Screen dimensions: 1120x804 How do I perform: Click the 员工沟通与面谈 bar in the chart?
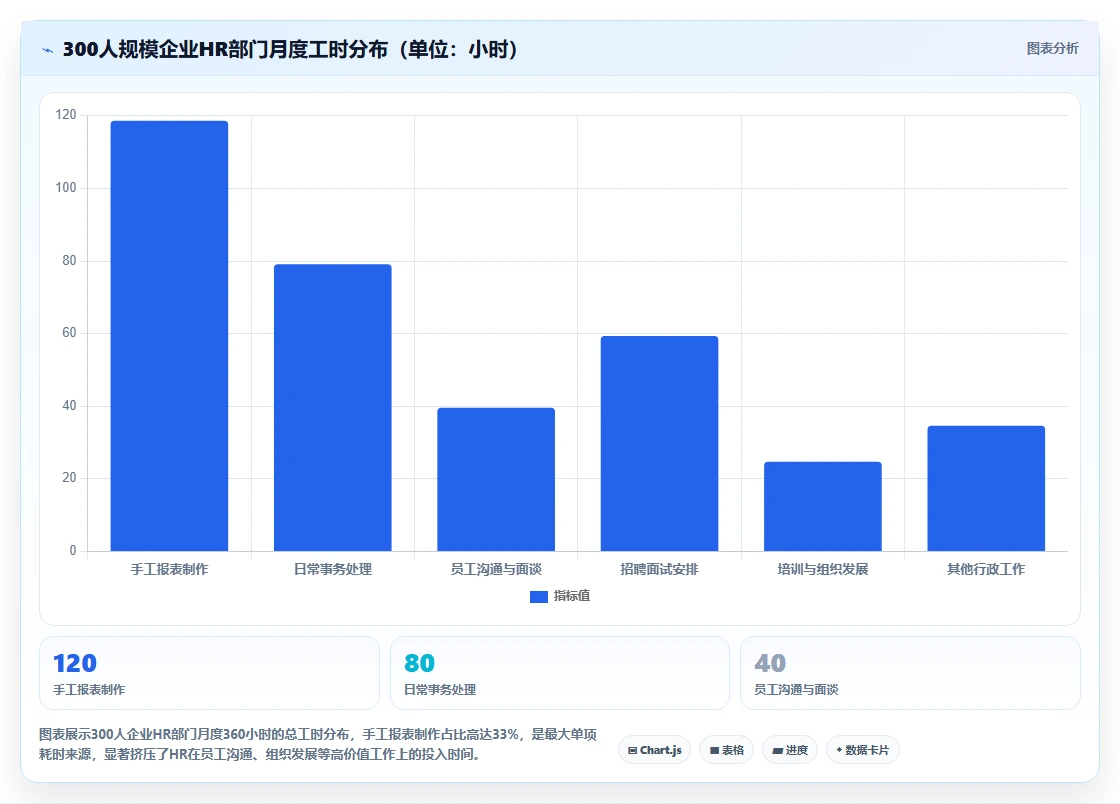(496, 479)
